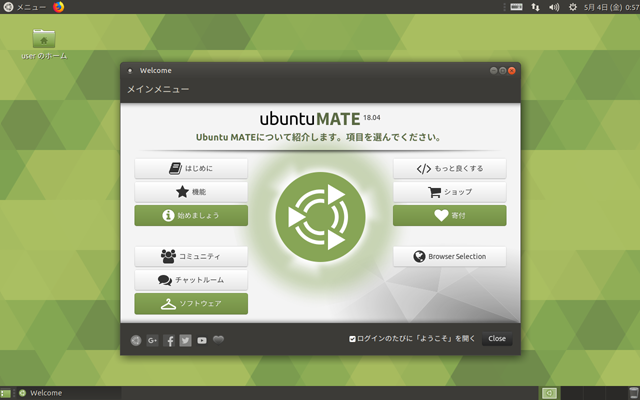Open the Facebook social link icon
Image resolution: width=640 pixels, height=400 pixels.
169,340
